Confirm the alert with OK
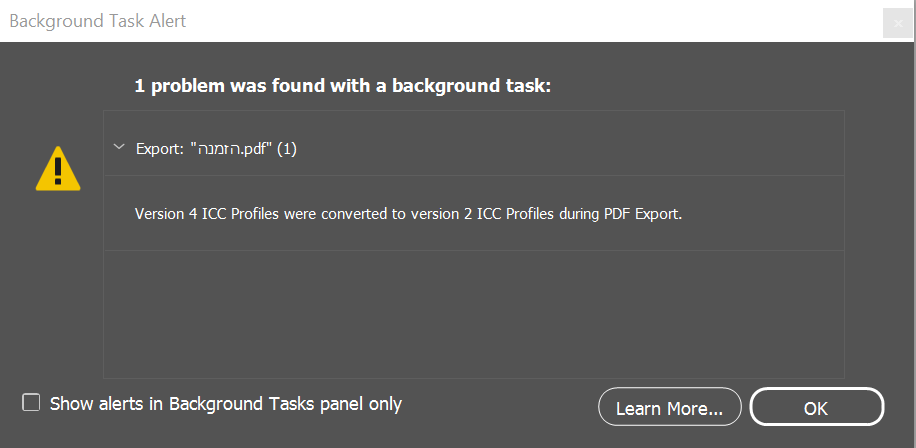 point(816,408)
